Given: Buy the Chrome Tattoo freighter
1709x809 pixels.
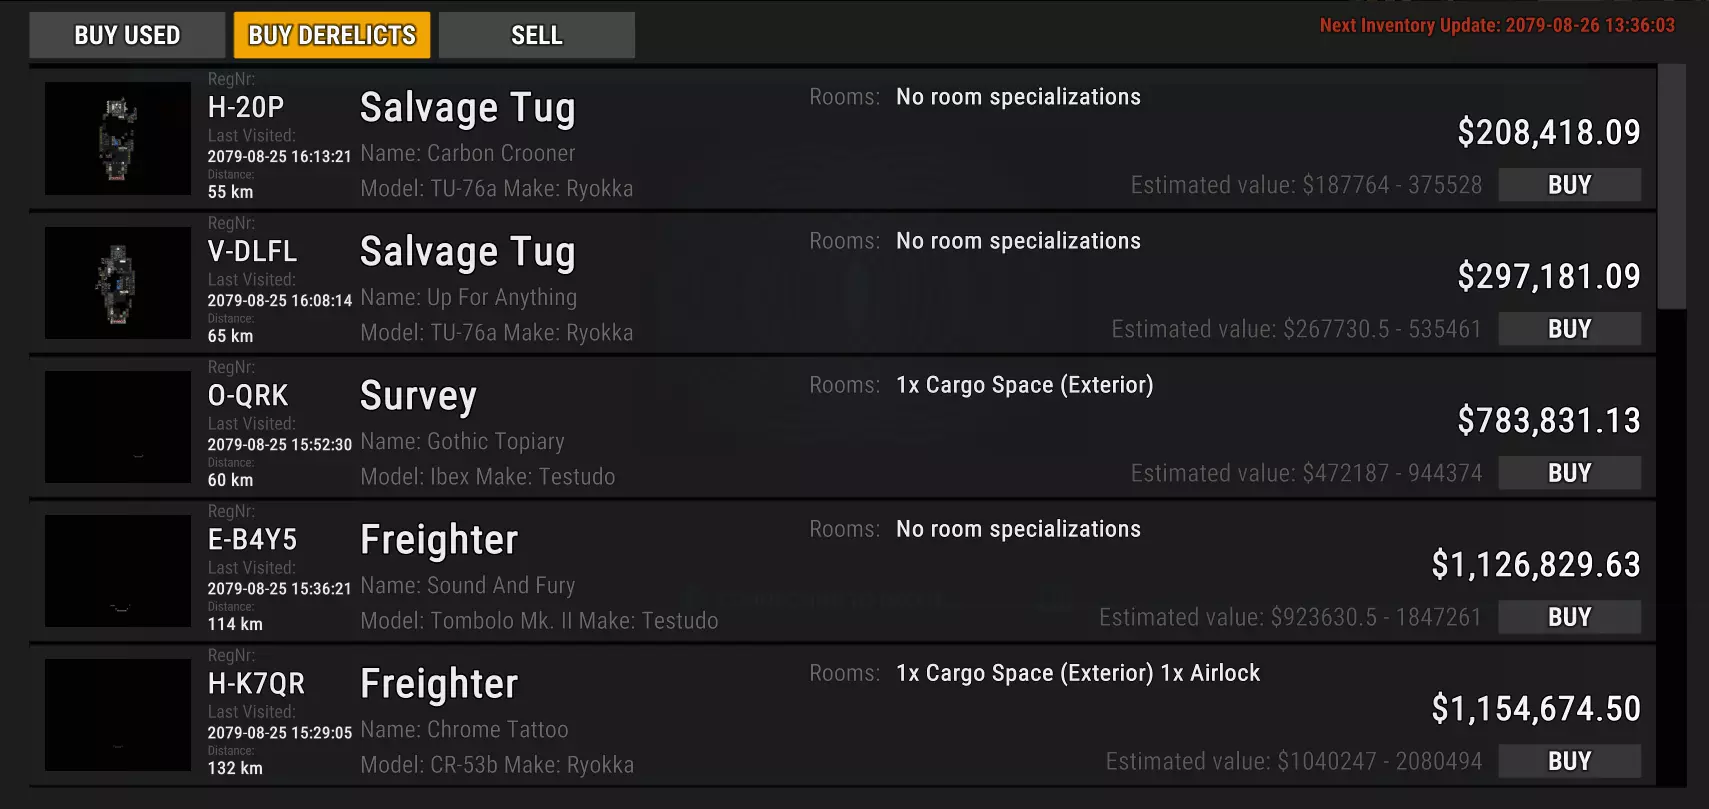Looking at the screenshot, I should point(1569,761).
